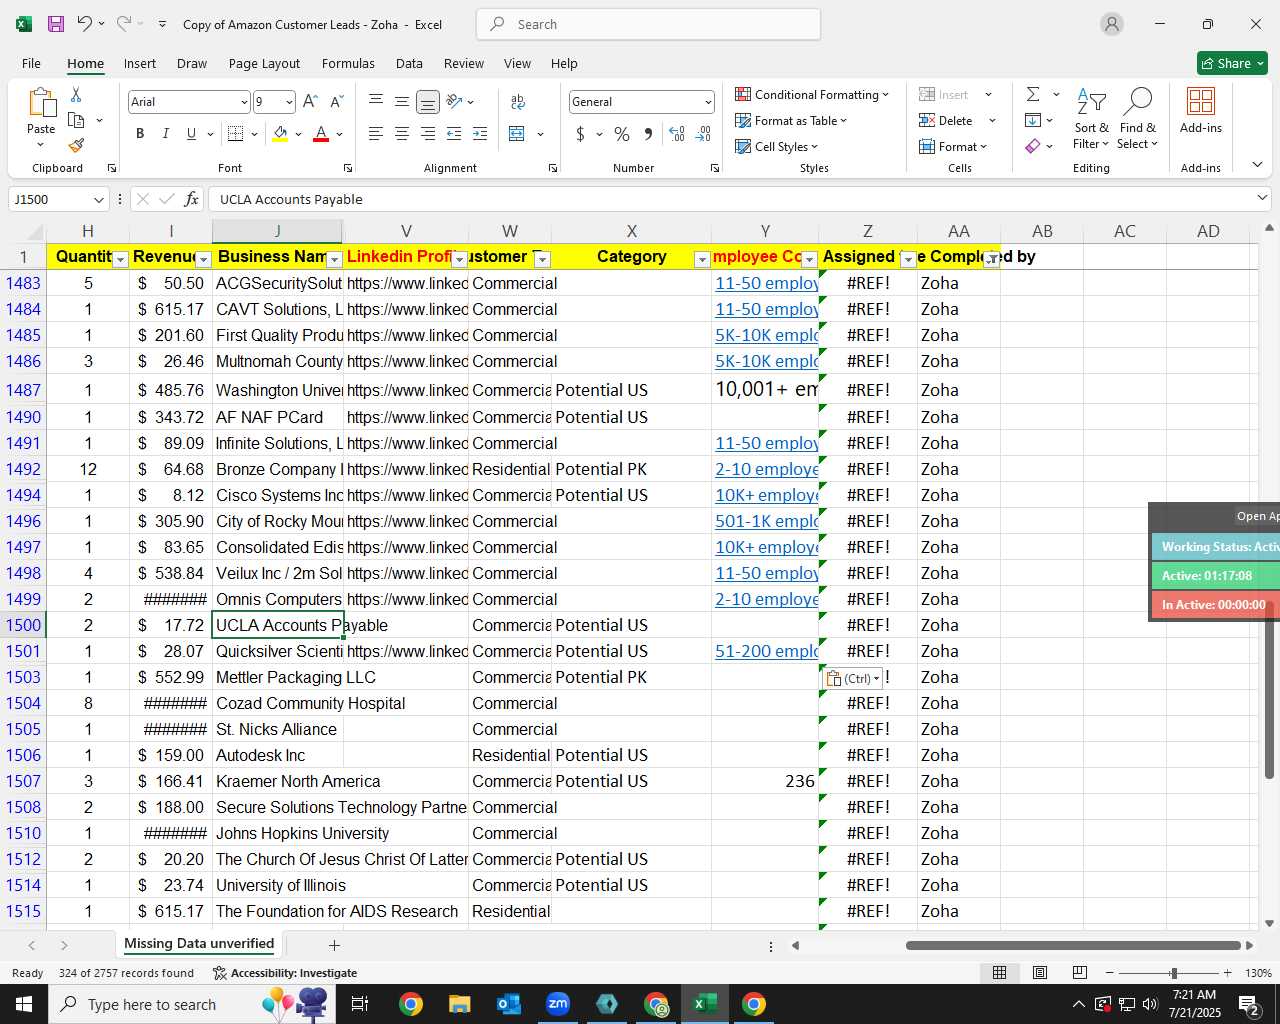Open Sort & Filter button
The height and width of the screenshot is (1024, 1280).
point(1091,119)
